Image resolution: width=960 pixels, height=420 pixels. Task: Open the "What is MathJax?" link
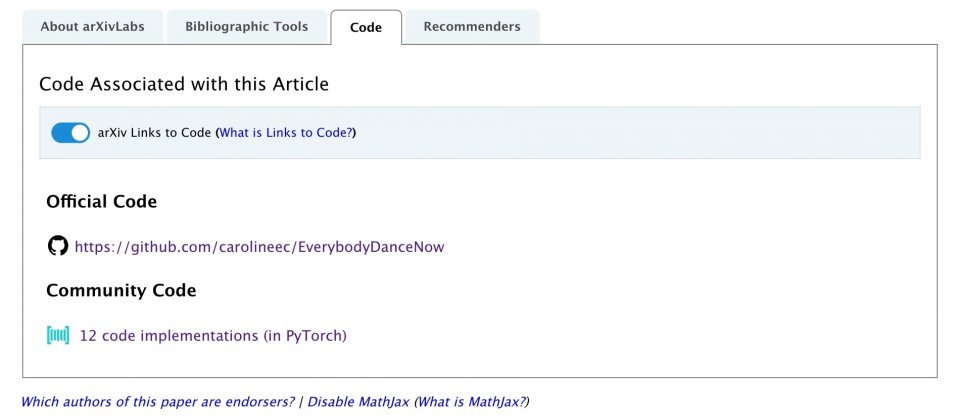(x=471, y=402)
